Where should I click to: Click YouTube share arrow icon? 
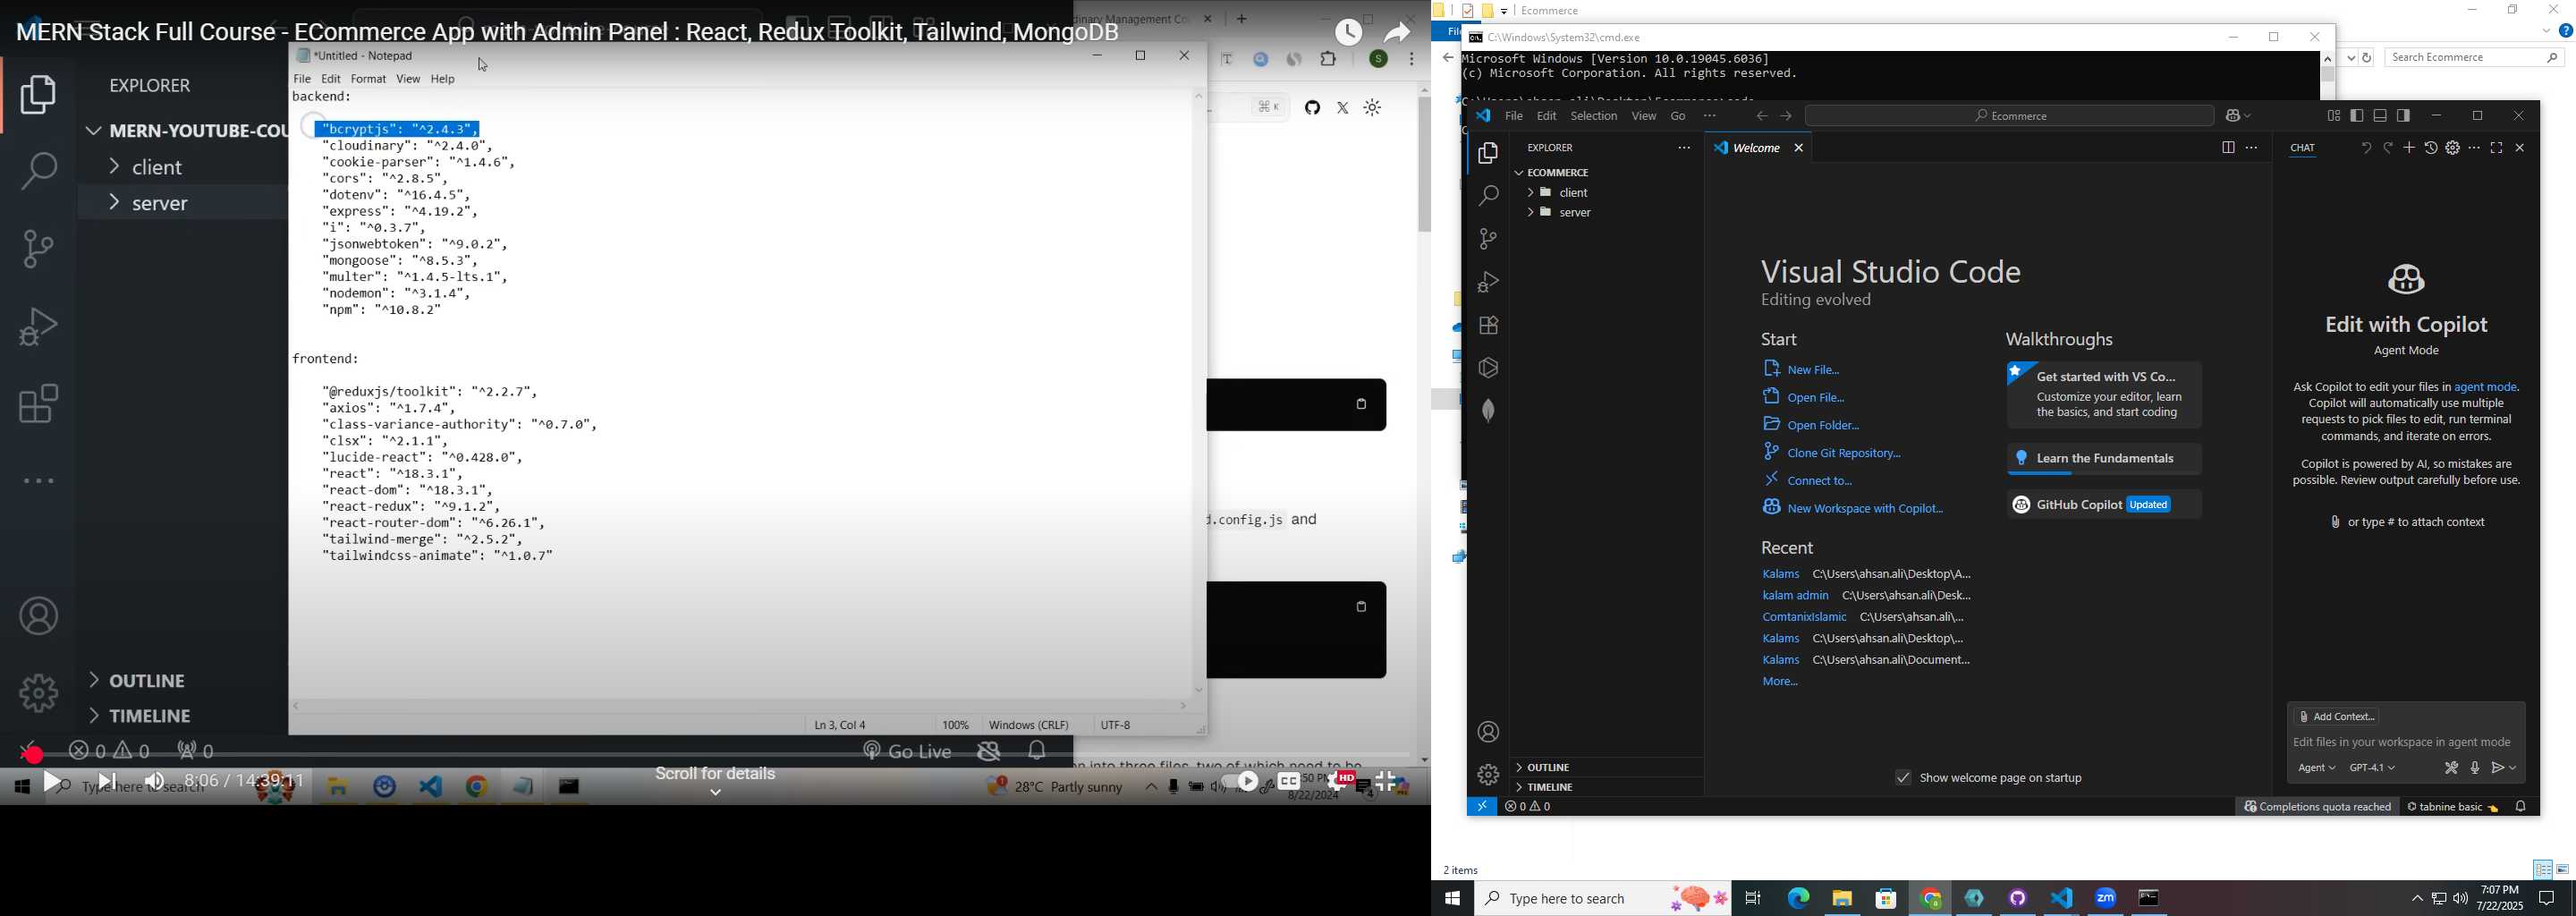click(1397, 32)
